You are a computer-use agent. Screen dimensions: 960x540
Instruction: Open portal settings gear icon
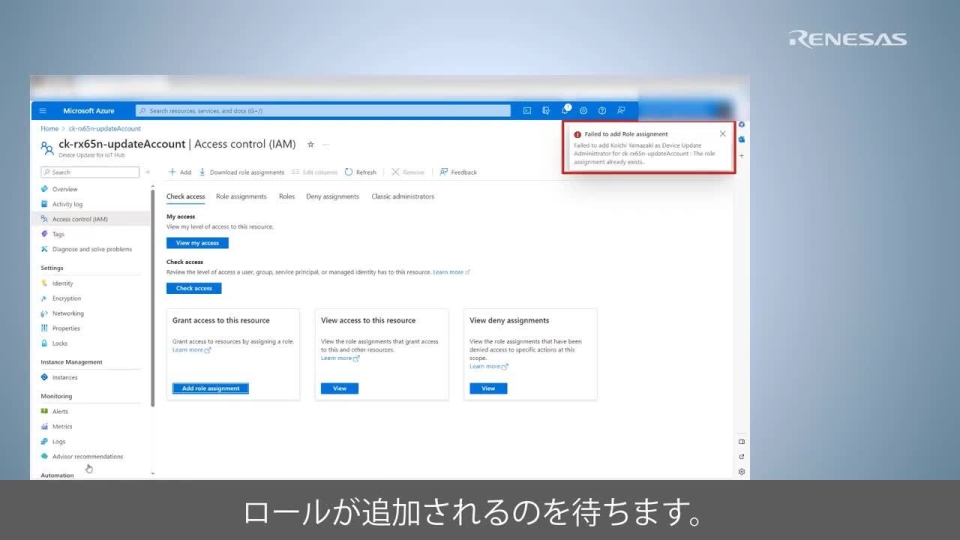(584, 111)
